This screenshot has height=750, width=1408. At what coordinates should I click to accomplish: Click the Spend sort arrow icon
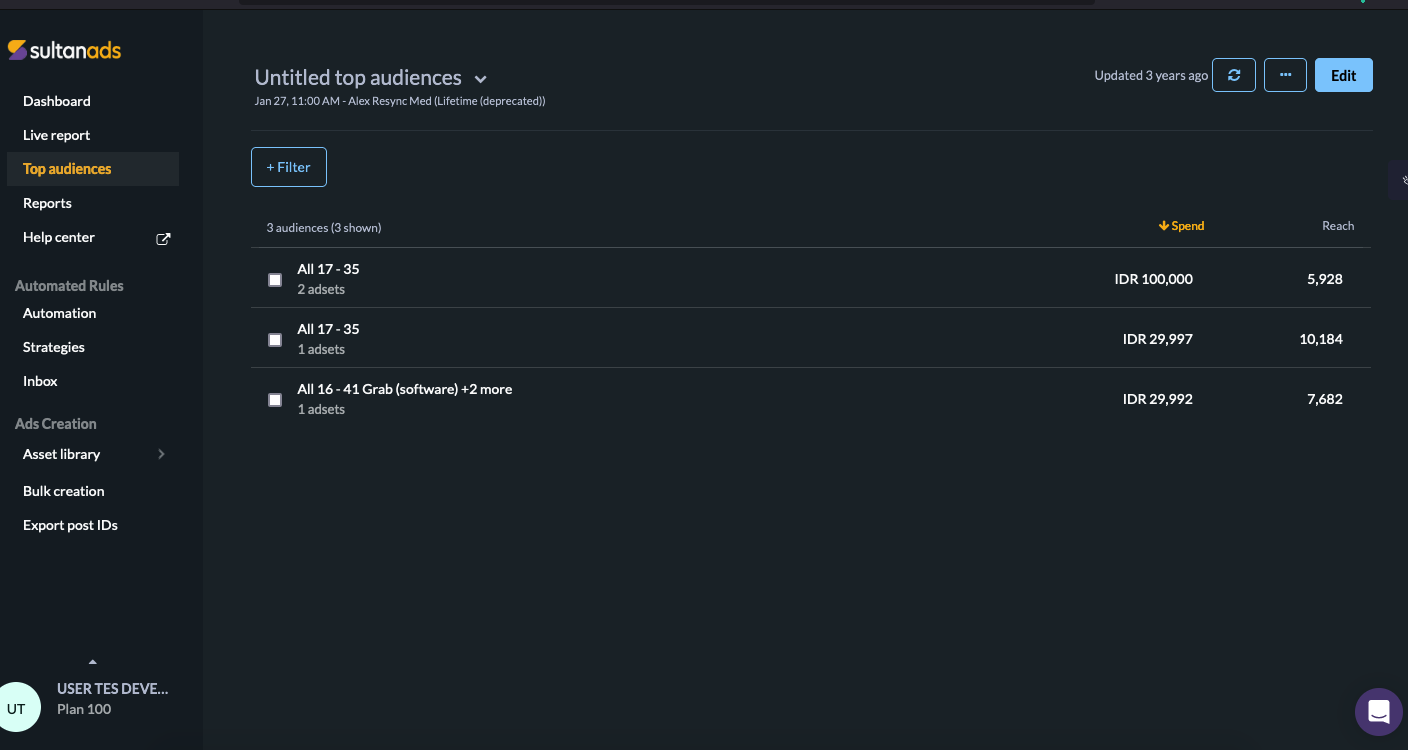tap(1163, 226)
